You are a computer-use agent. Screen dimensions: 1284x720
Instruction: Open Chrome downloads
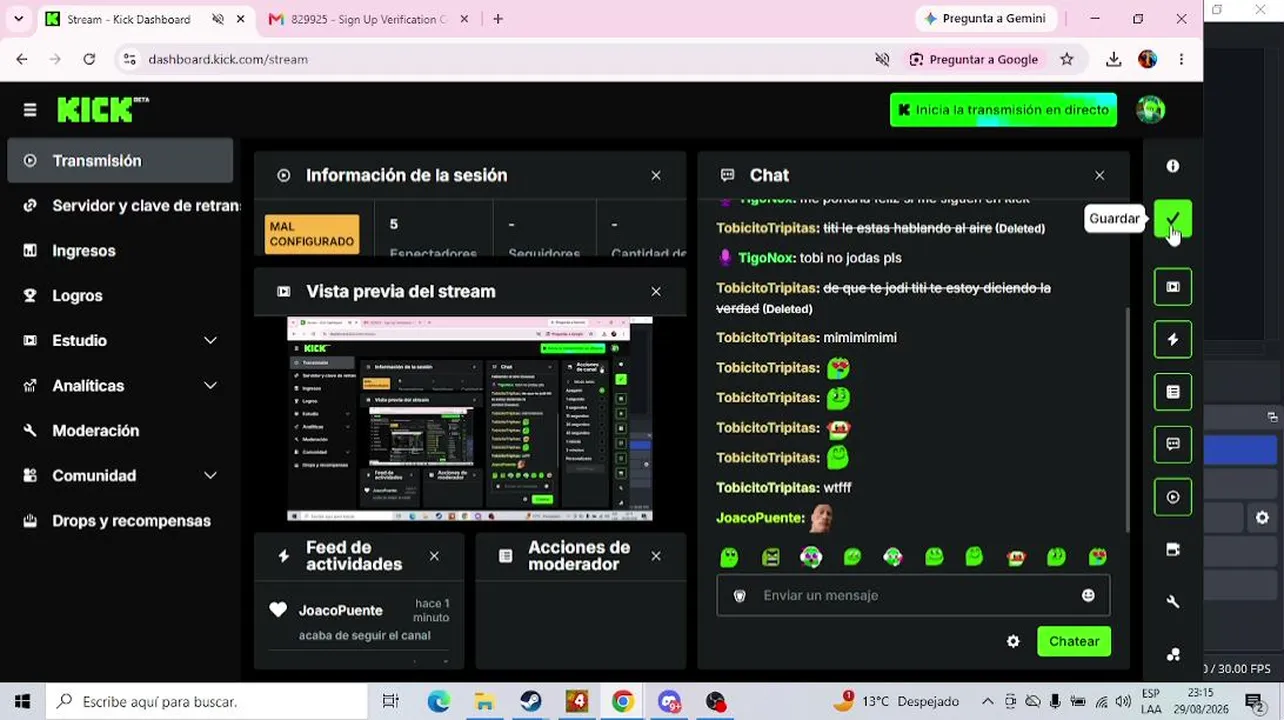[1113, 59]
